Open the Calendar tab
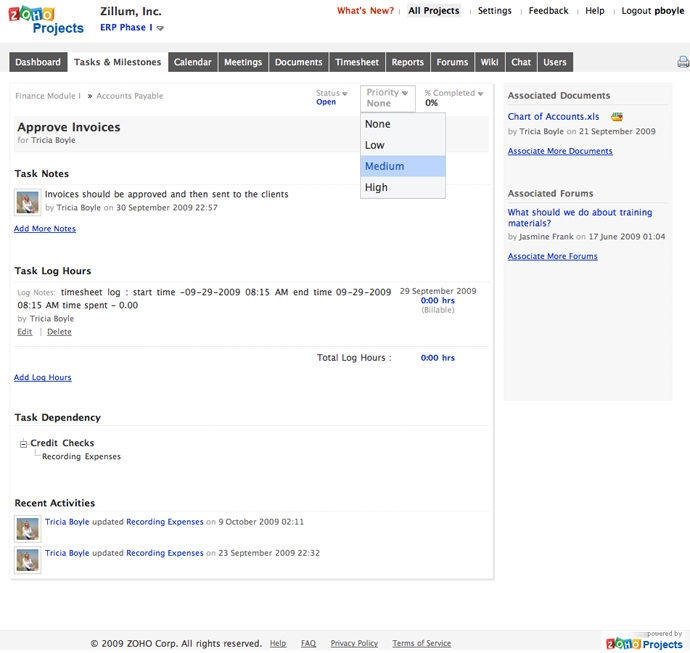The width and height of the screenshot is (690, 653). (x=192, y=62)
